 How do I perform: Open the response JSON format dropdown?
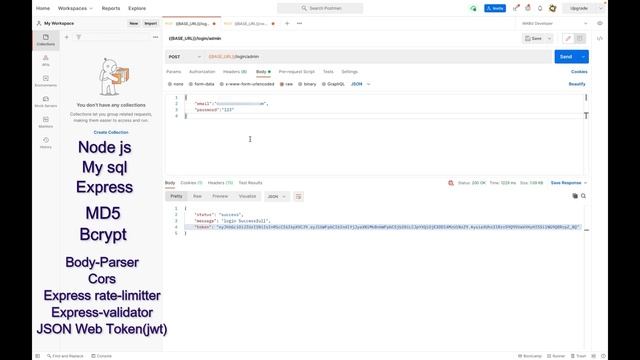point(276,196)
